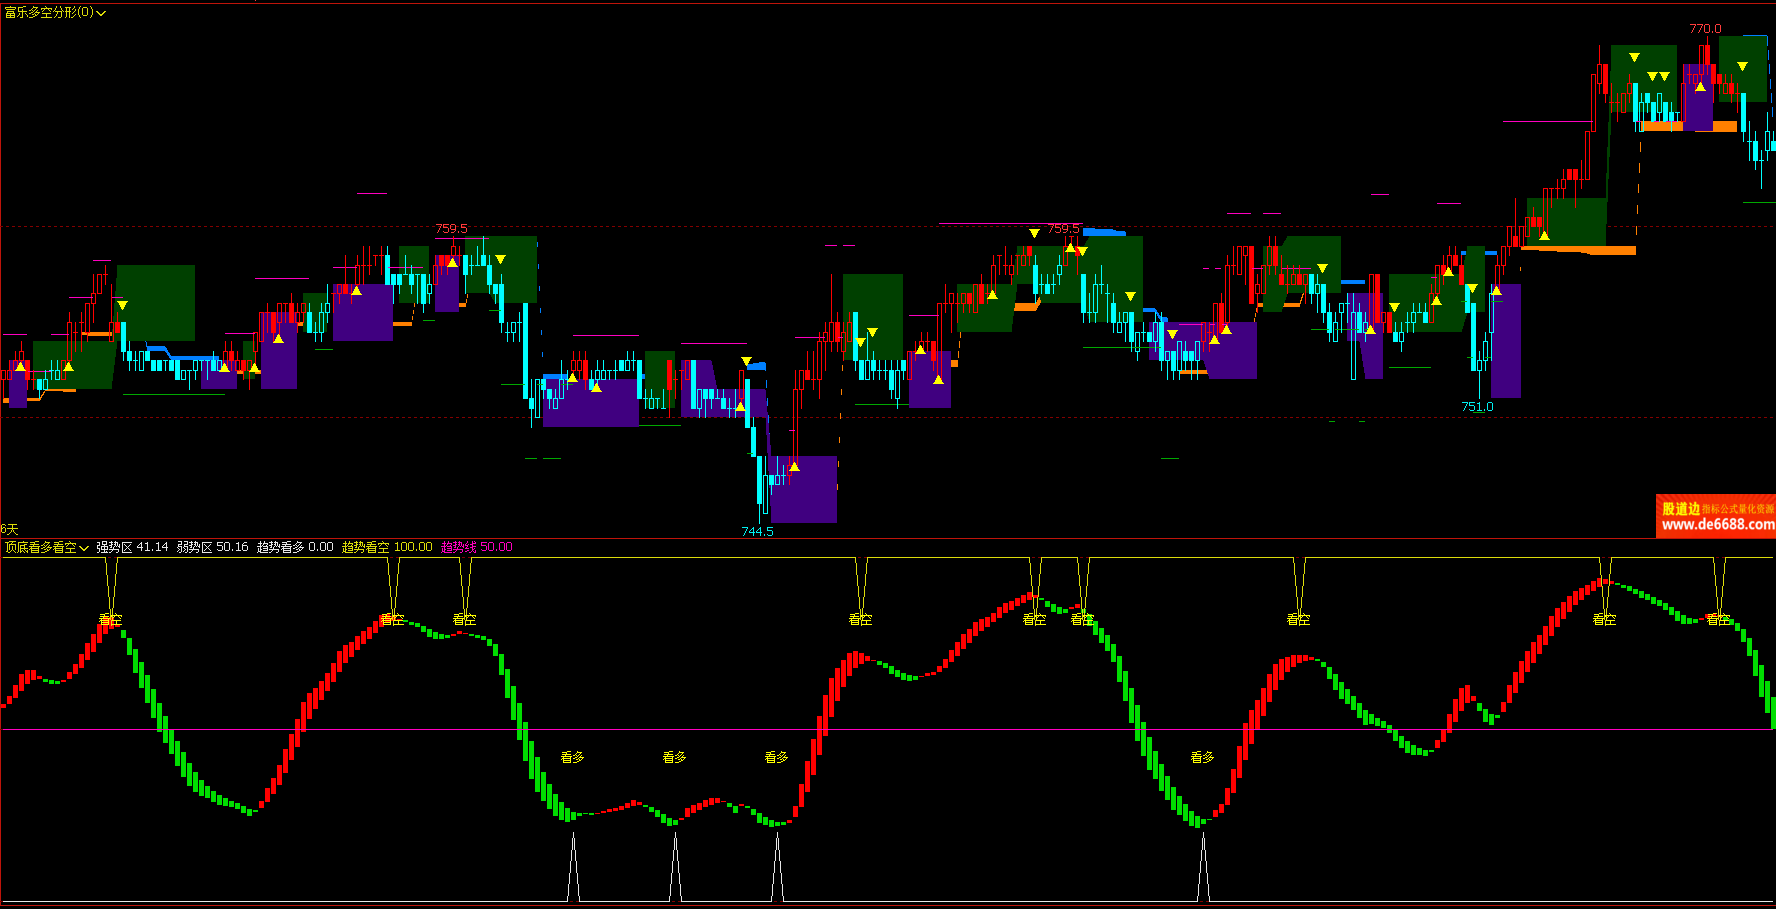Click the yellow up-triangle inside the purple box below 770.0
Viewport: 1776px width, 909px height.
tap(1700, 87)
